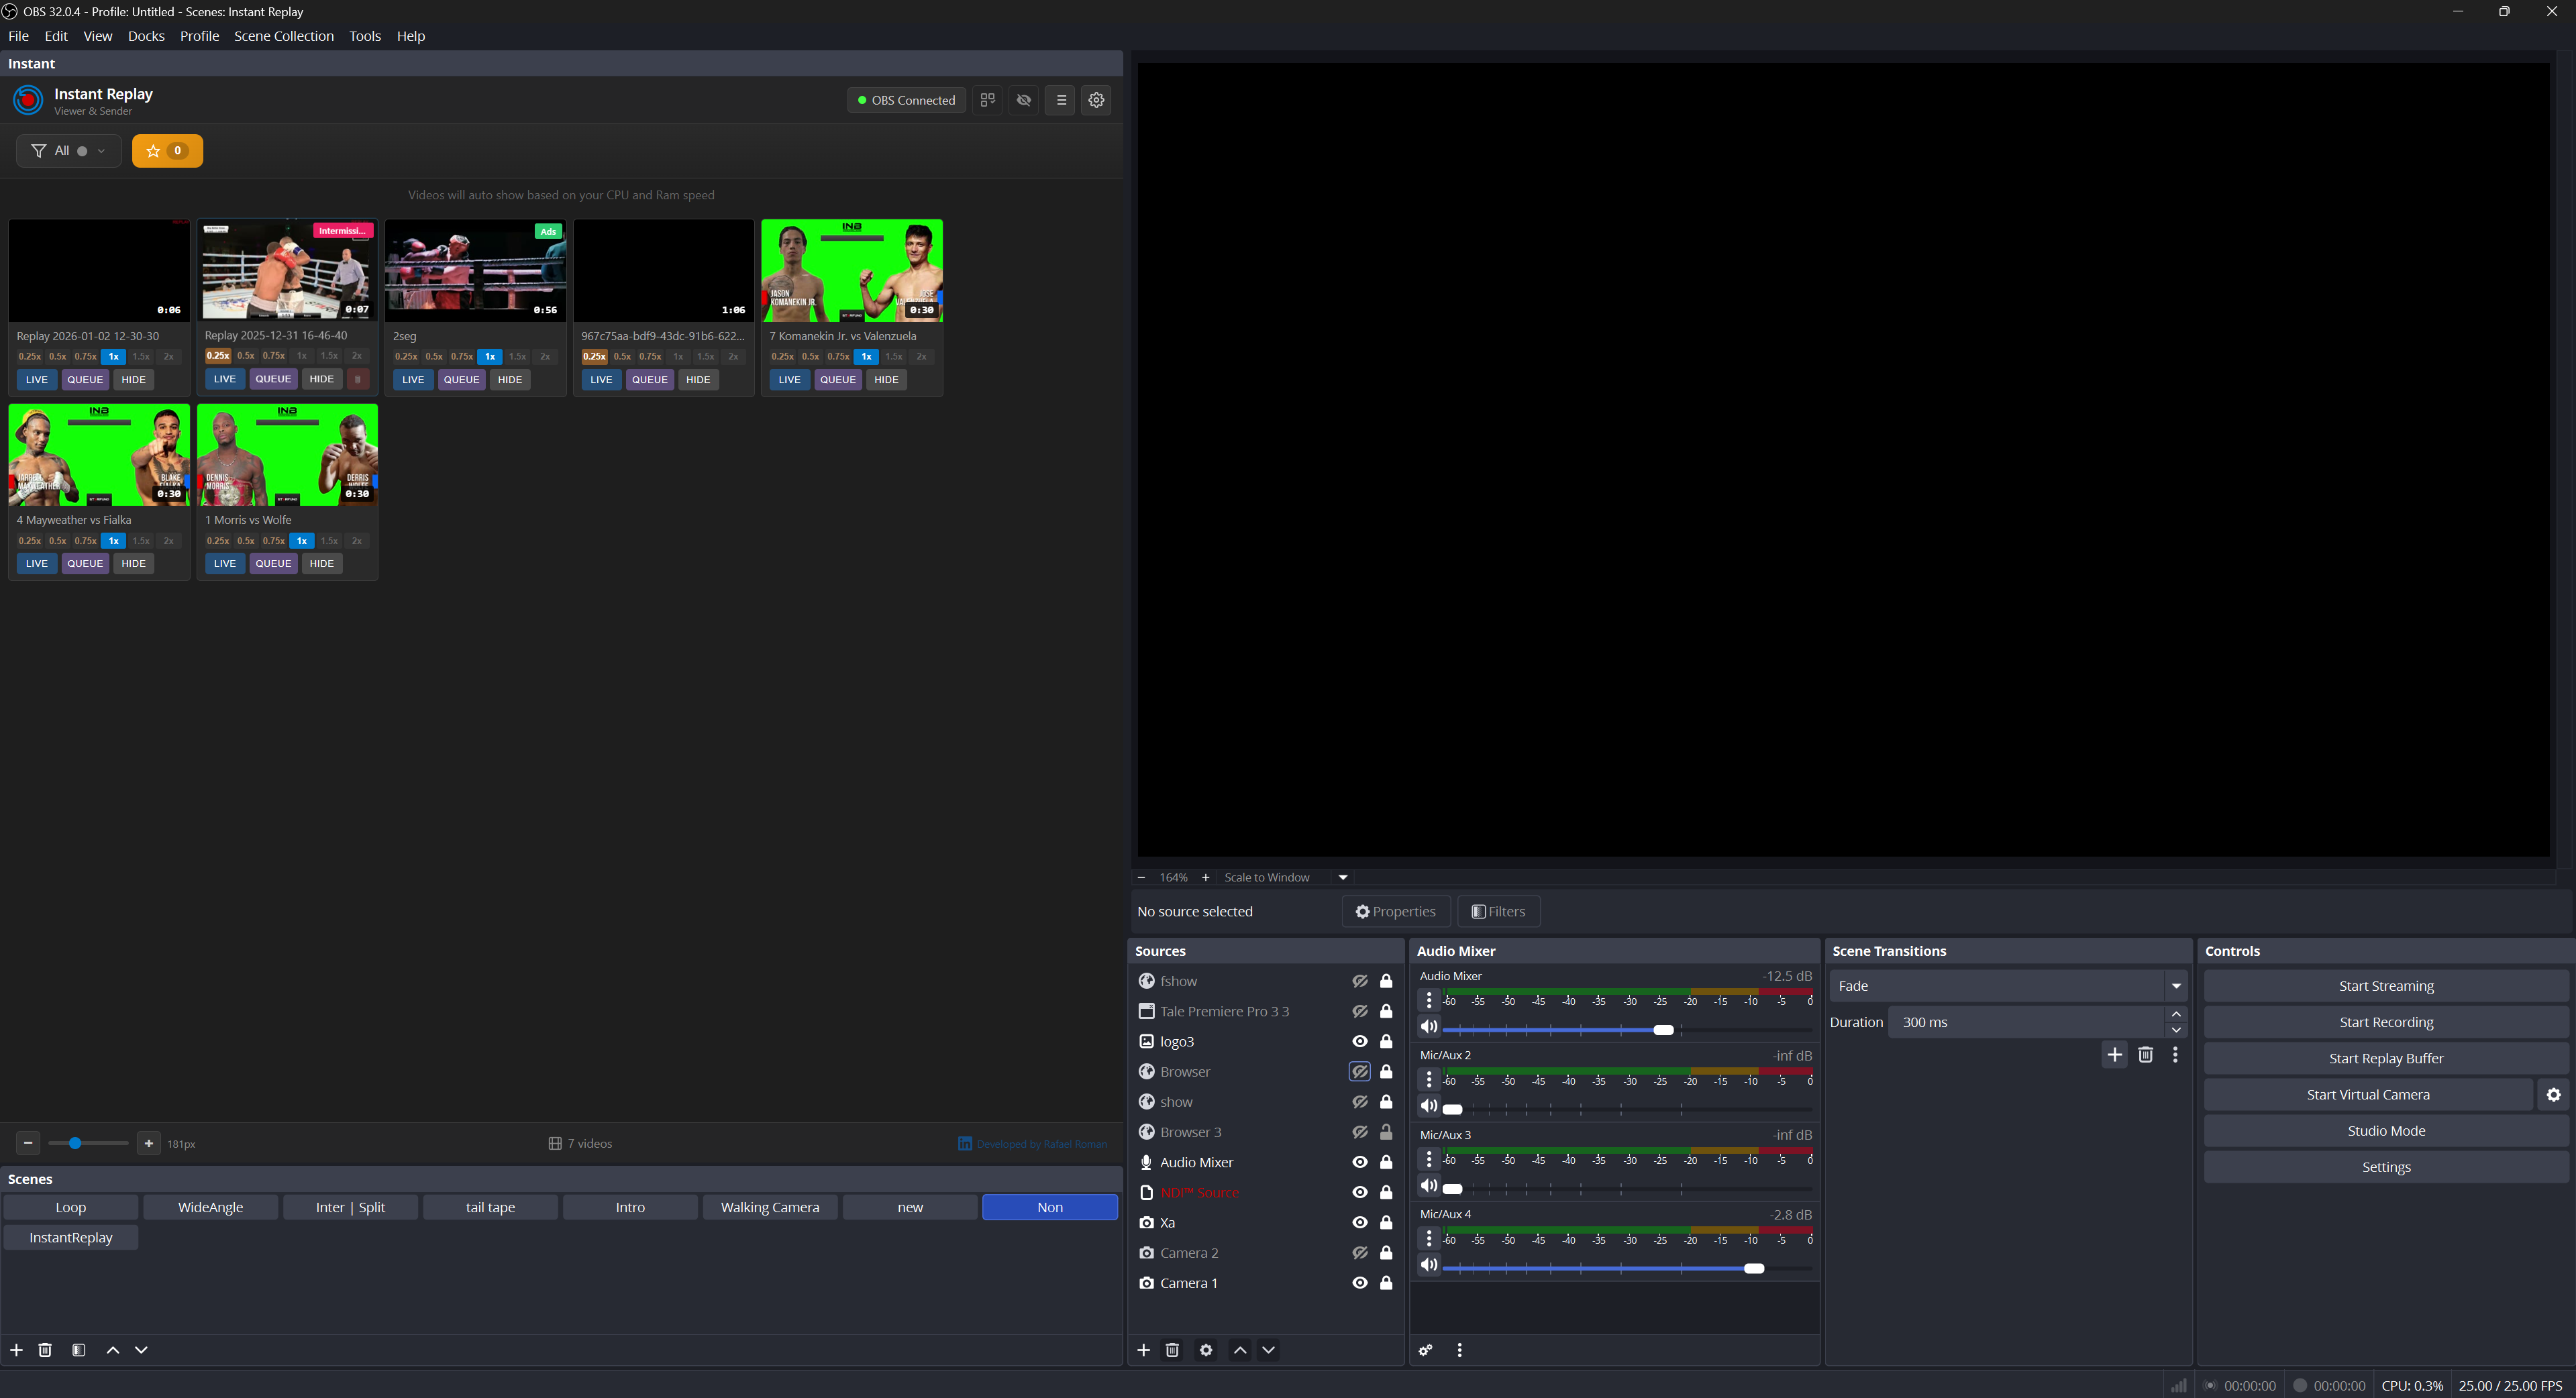Lock toggle for Browser 3 source

[1386, 1132]
